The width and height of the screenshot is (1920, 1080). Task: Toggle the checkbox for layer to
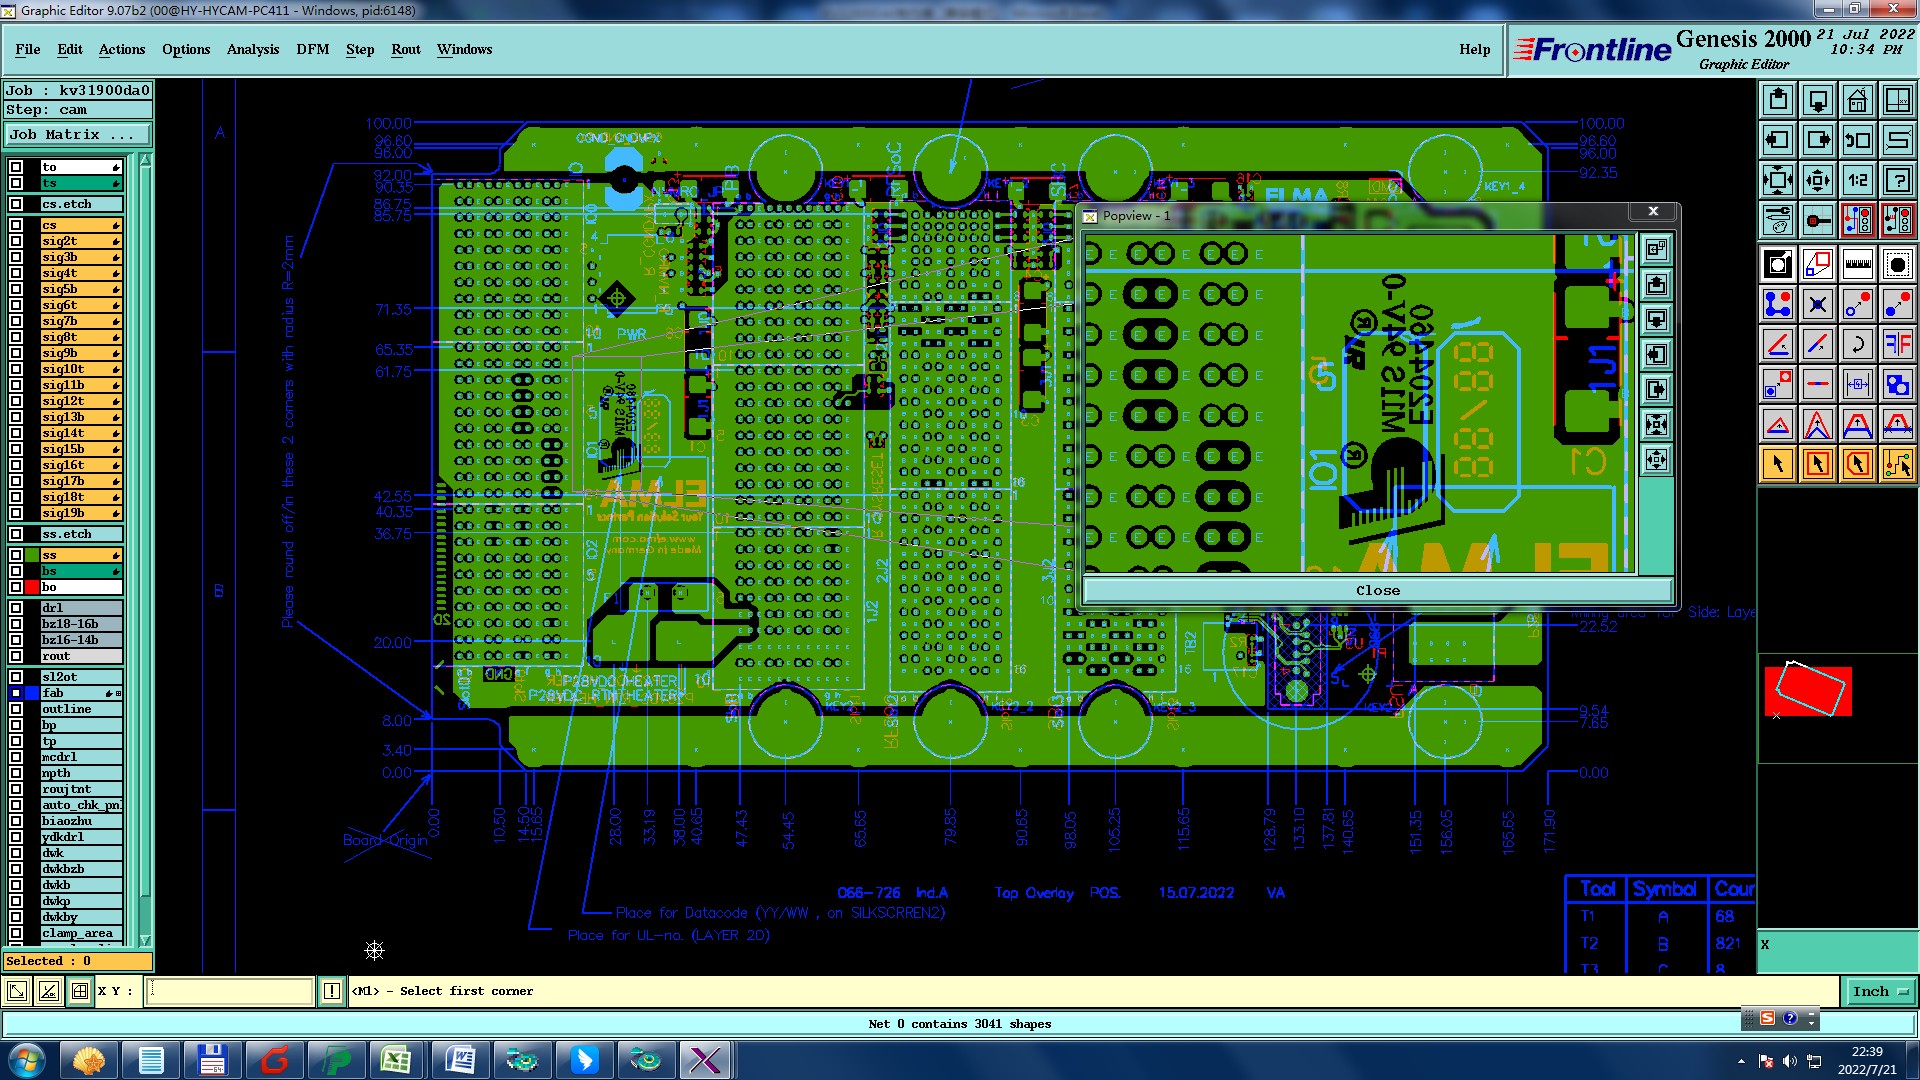tap(16, 167)
